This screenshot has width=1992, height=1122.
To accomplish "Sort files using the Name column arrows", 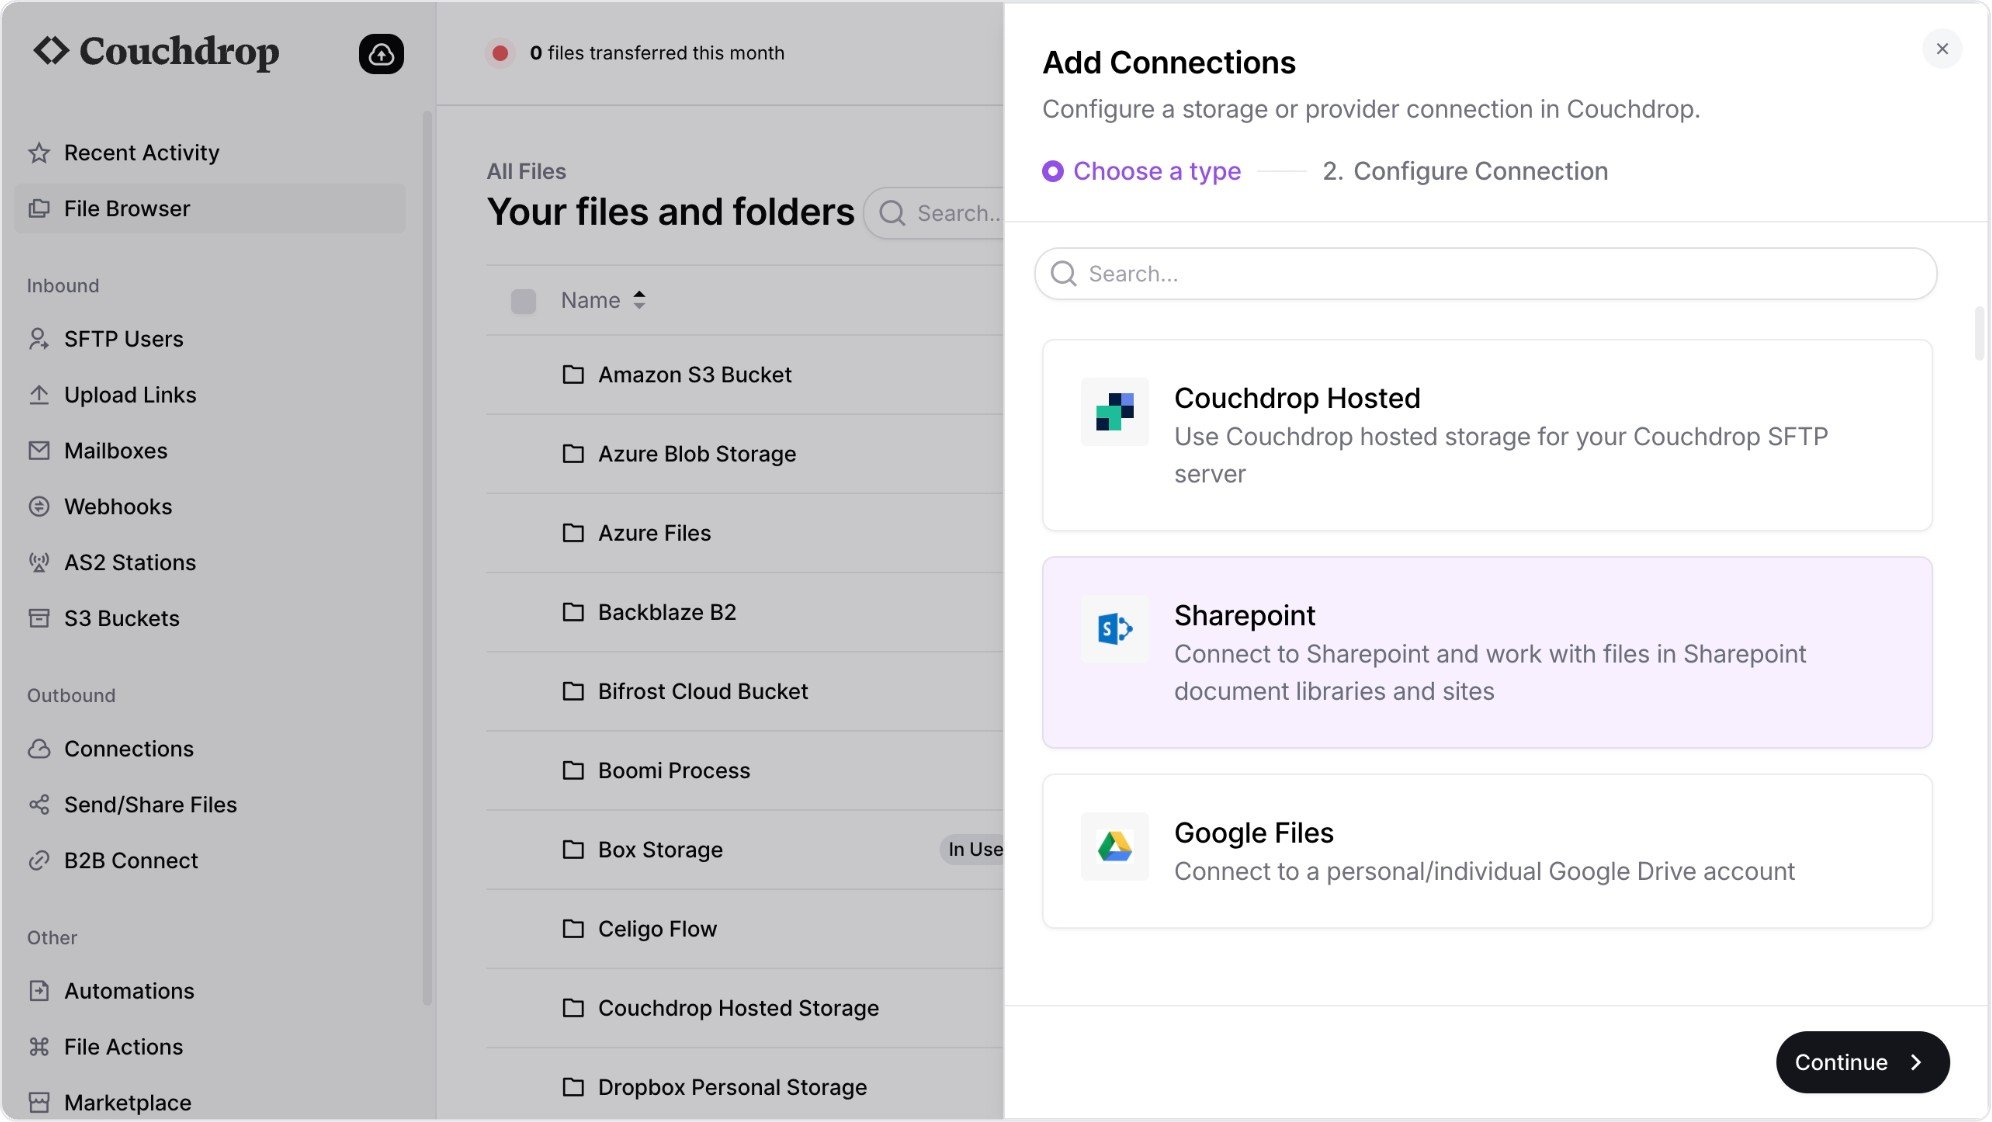I will point(639,300).
